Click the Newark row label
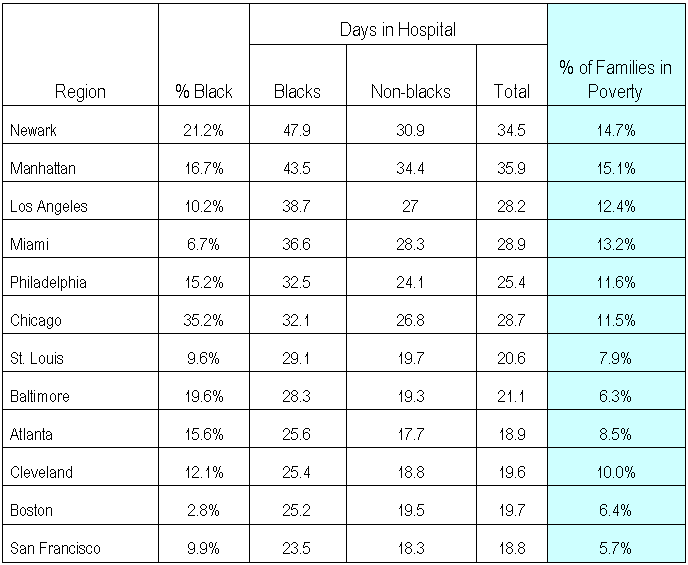Screen dimensions: 688x565 [32, 130]
